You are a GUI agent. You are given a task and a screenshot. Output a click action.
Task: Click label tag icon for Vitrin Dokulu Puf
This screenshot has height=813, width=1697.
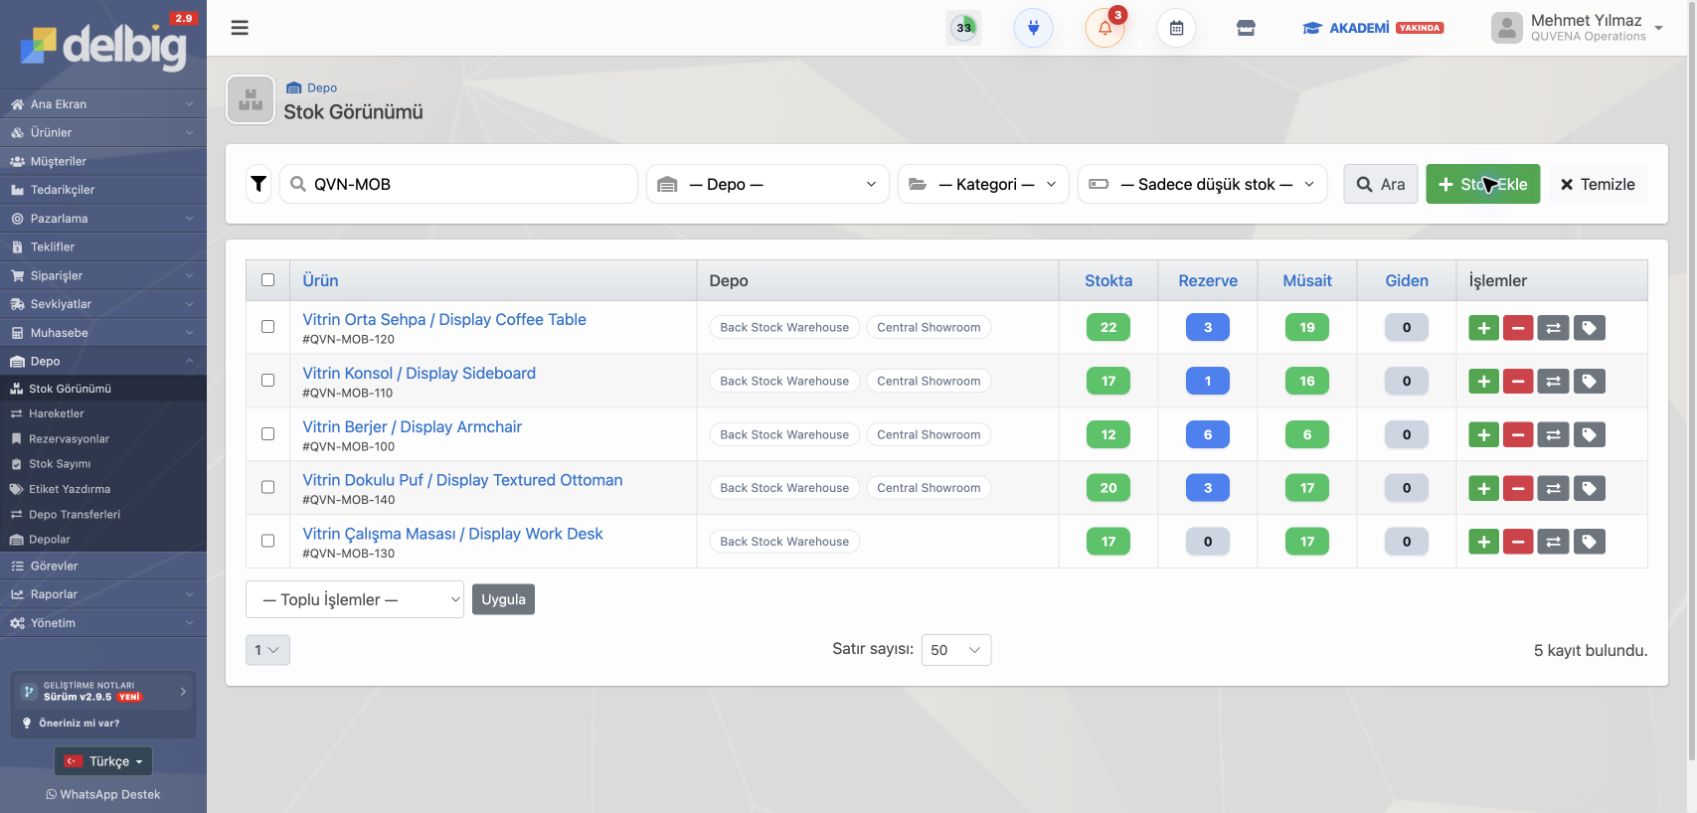tap(1589, 488)
